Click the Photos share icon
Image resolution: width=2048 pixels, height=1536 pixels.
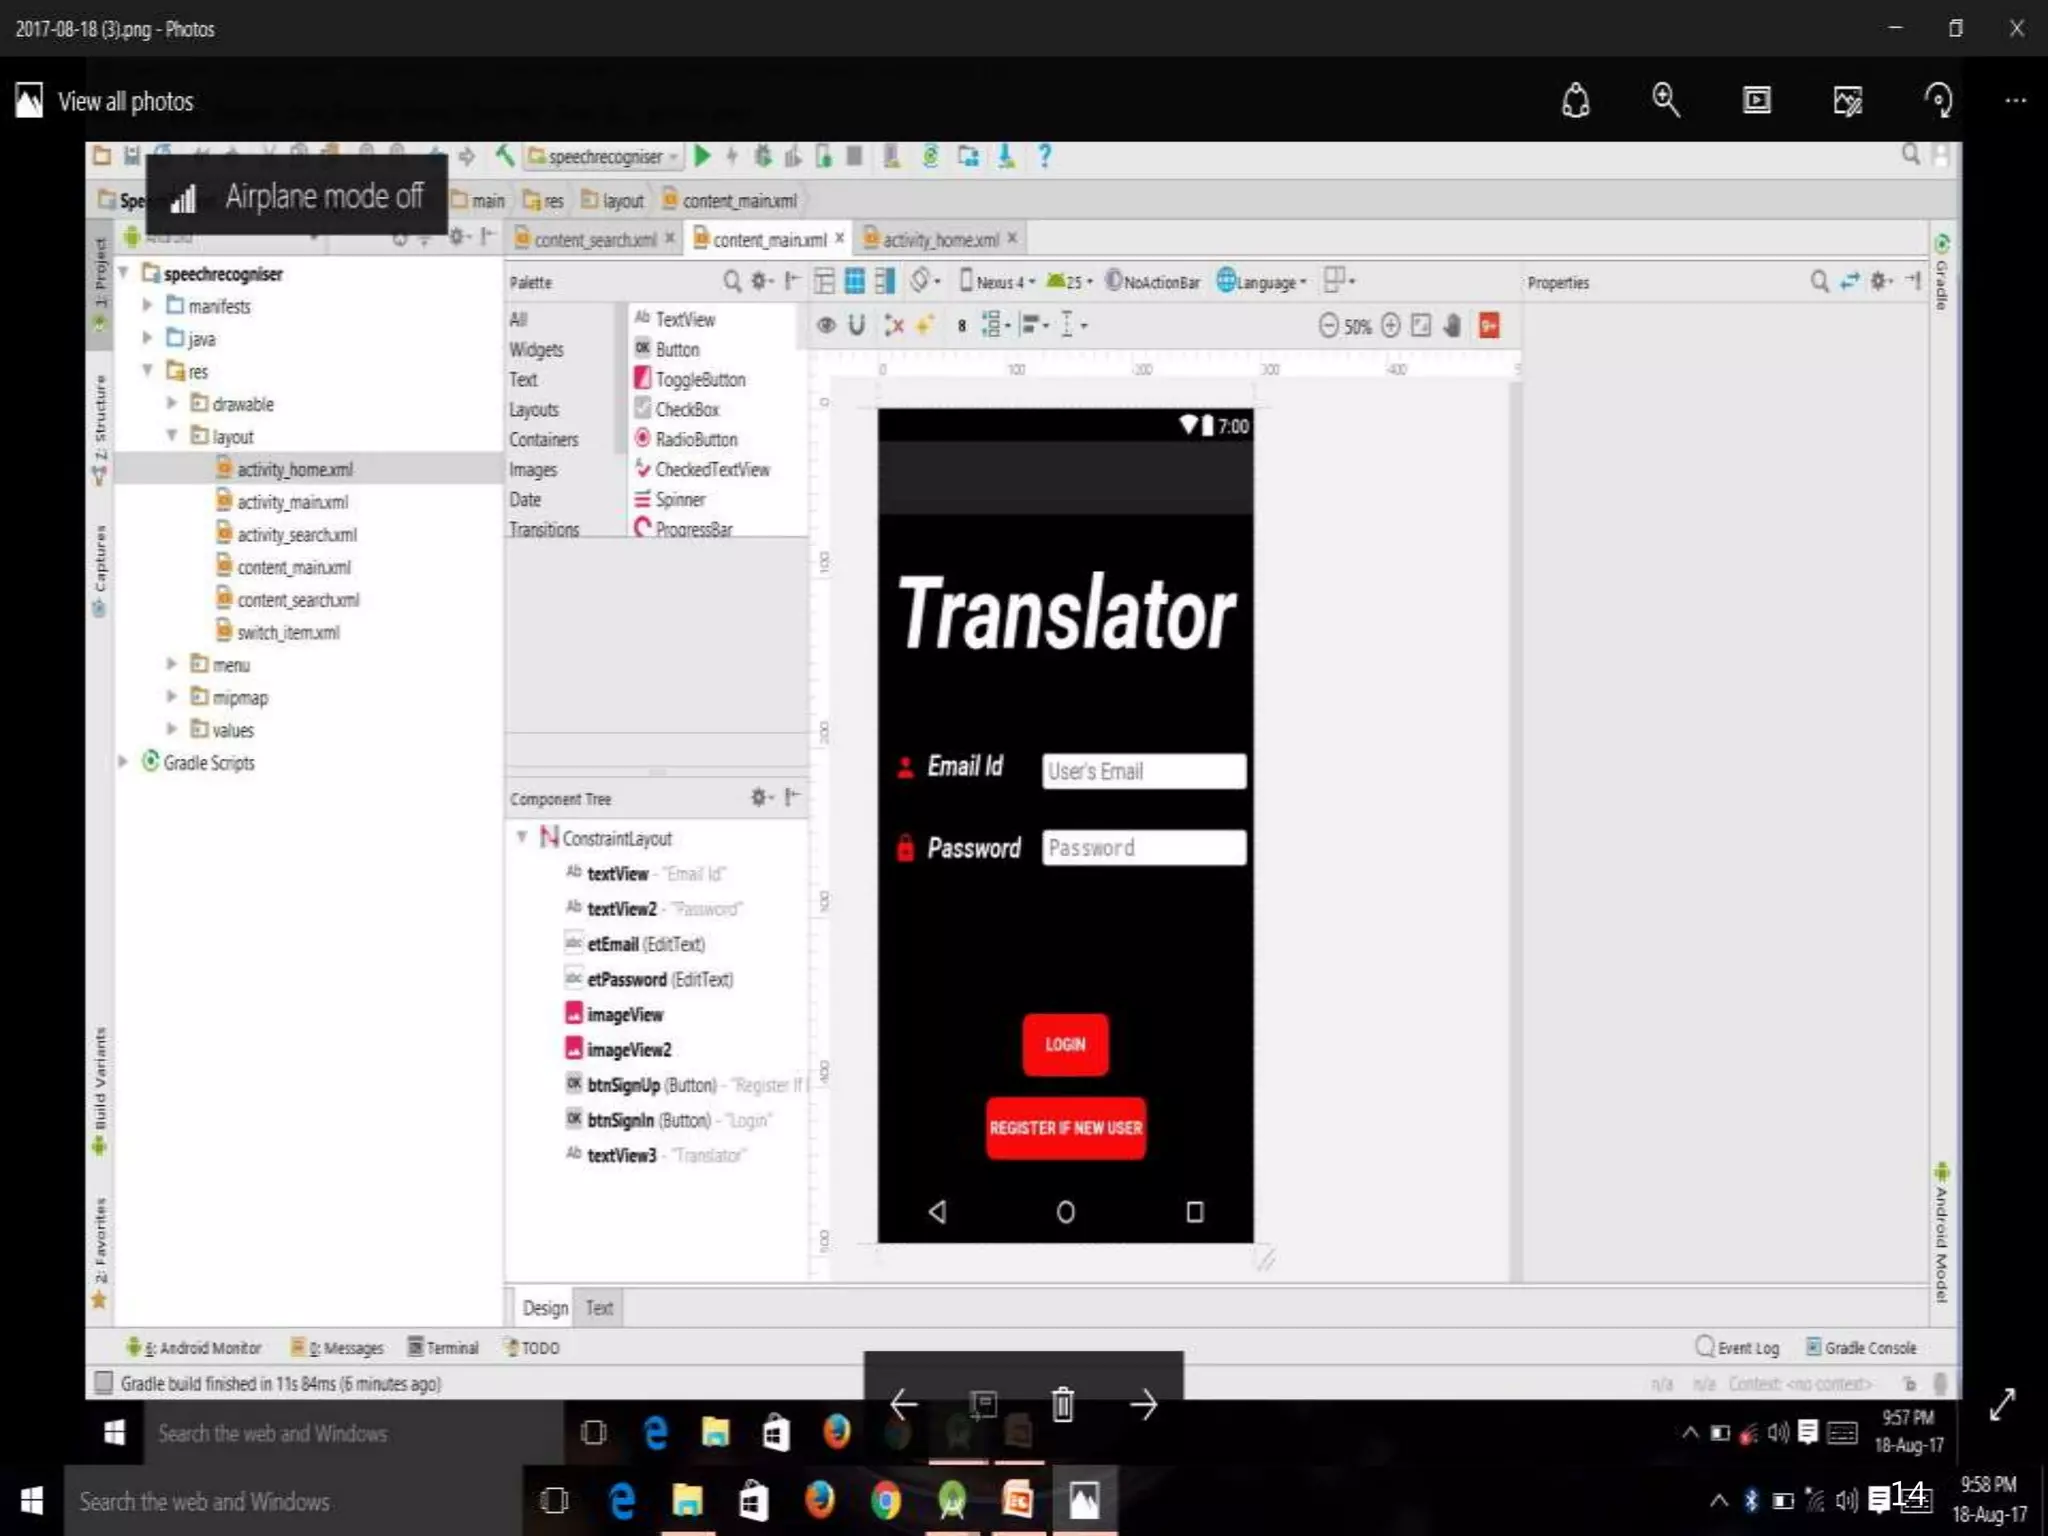coord(1575,100)
